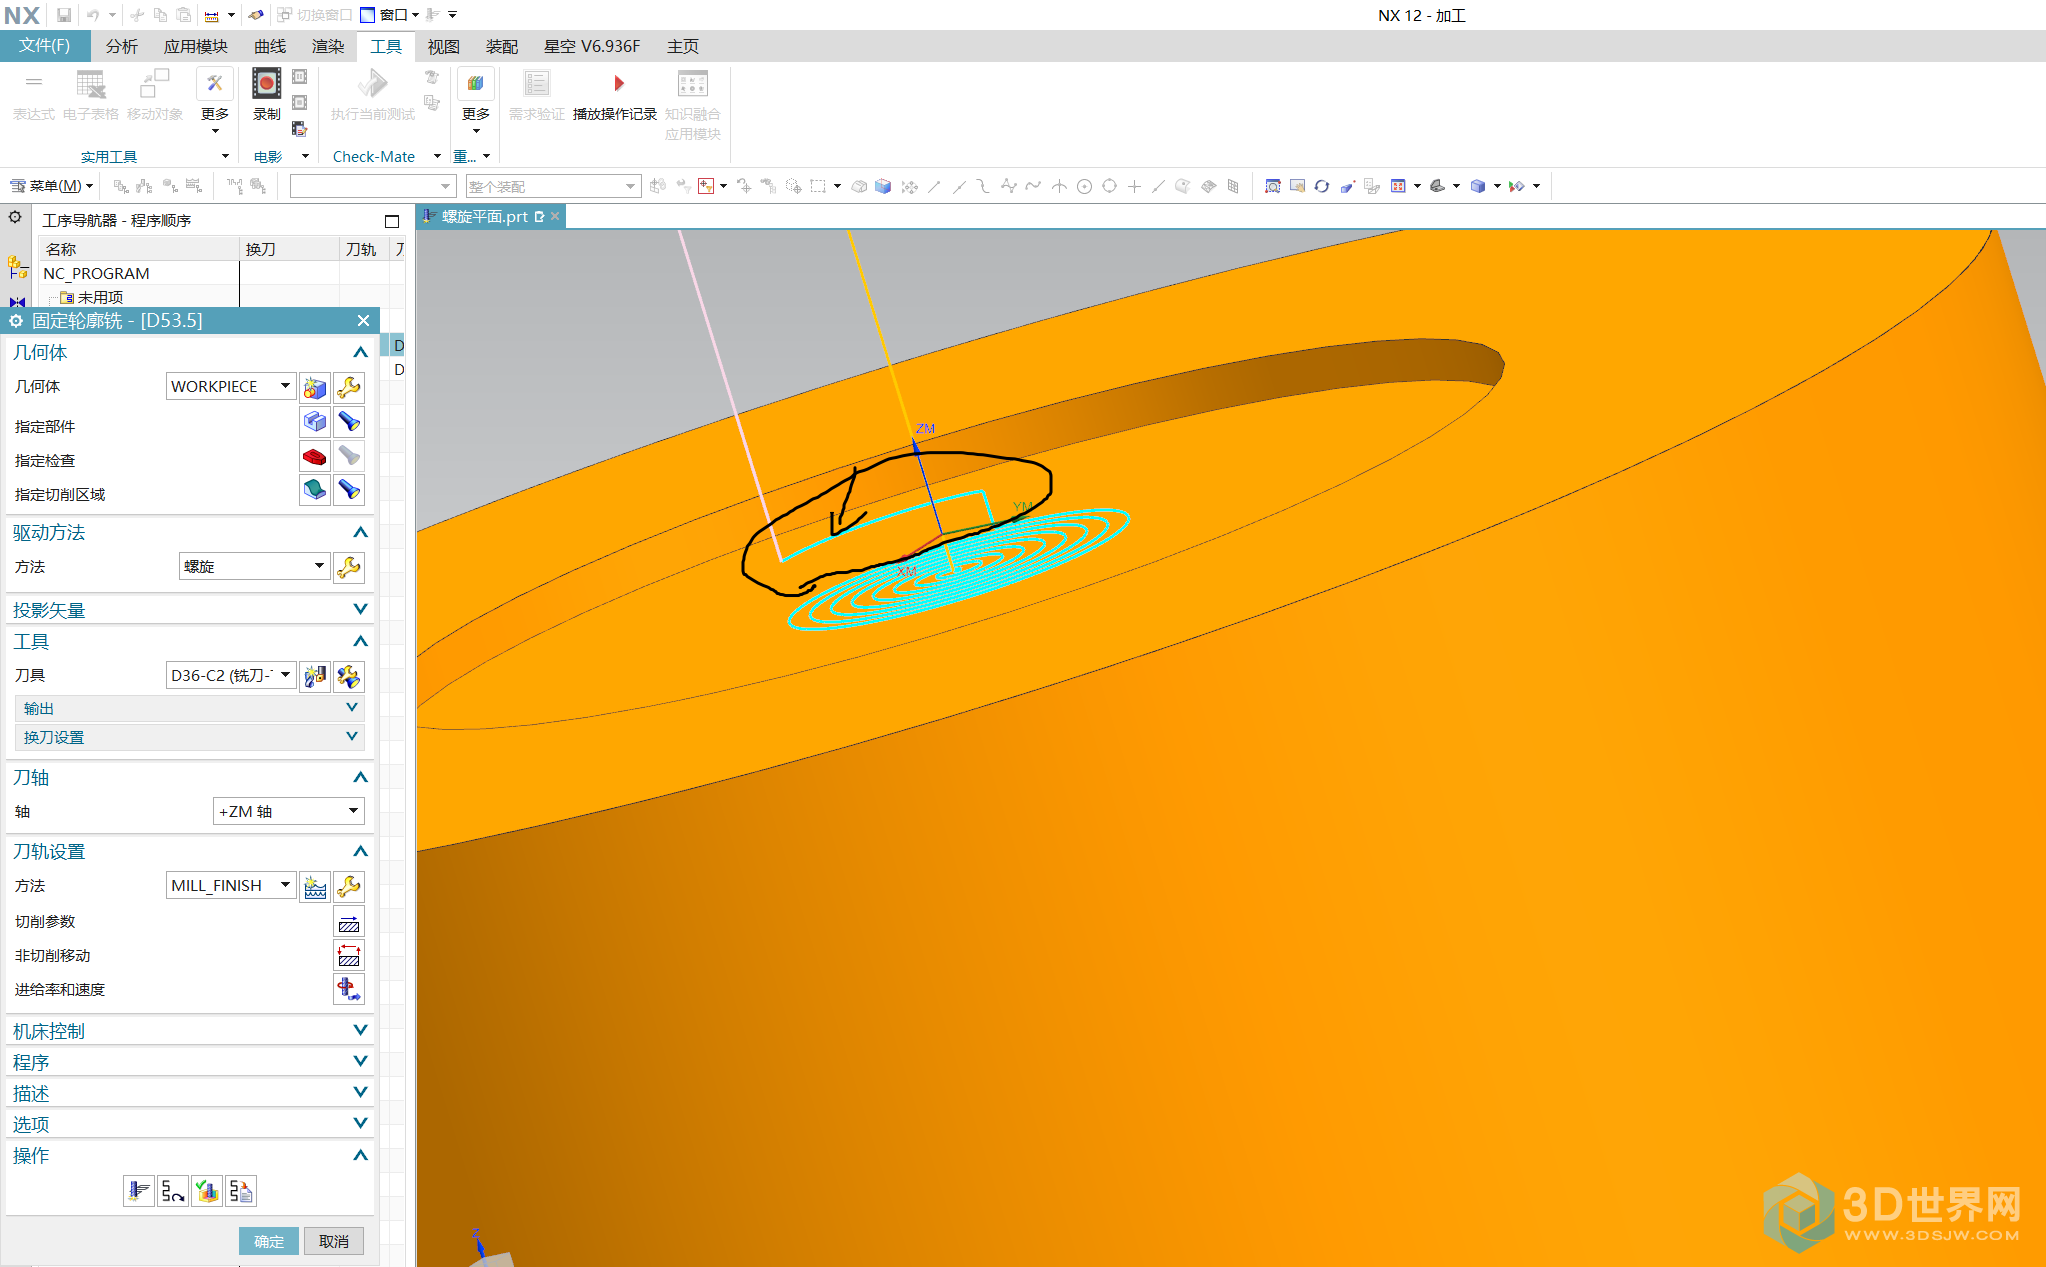Switch to 装配 ribbon tab
Viewport: 2046px width, 1267px height.
click(x=502, y=47)
